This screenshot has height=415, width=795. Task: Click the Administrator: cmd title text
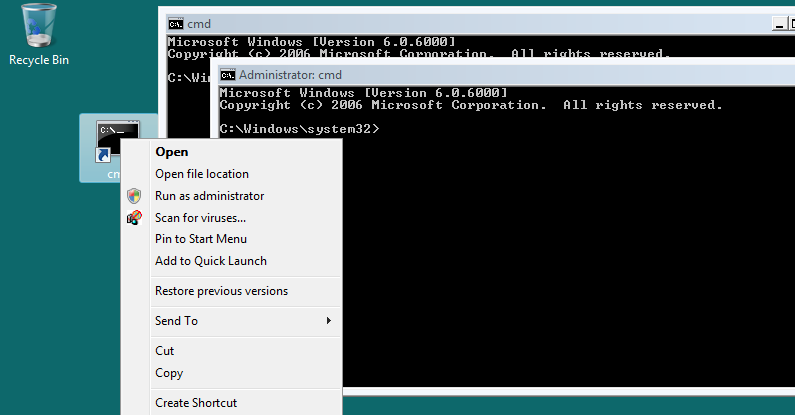(x=290, y=75)
